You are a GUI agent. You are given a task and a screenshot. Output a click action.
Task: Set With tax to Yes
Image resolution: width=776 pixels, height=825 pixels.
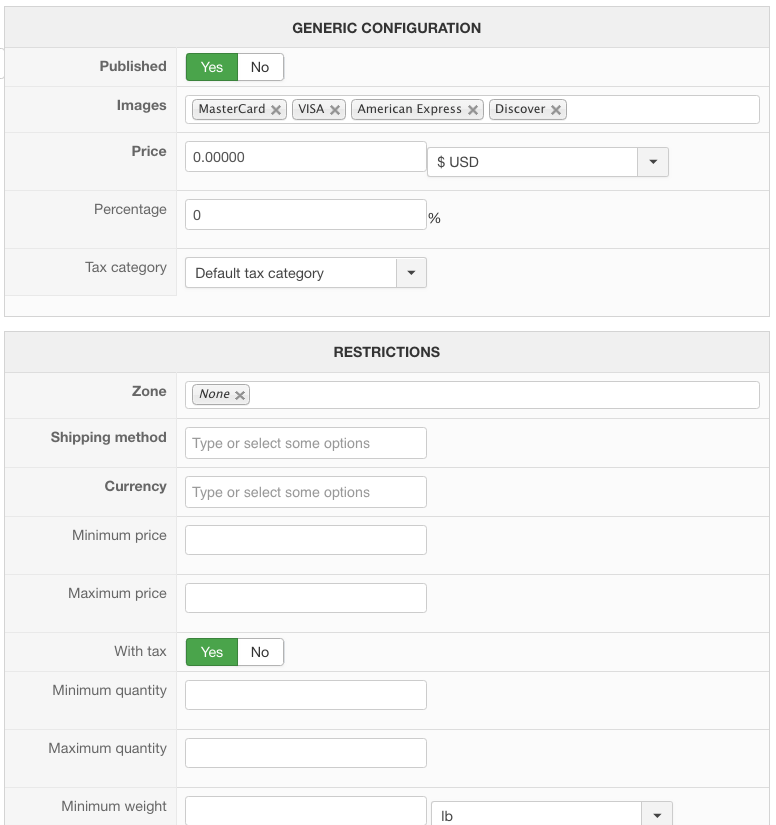(x=212, y=652)
